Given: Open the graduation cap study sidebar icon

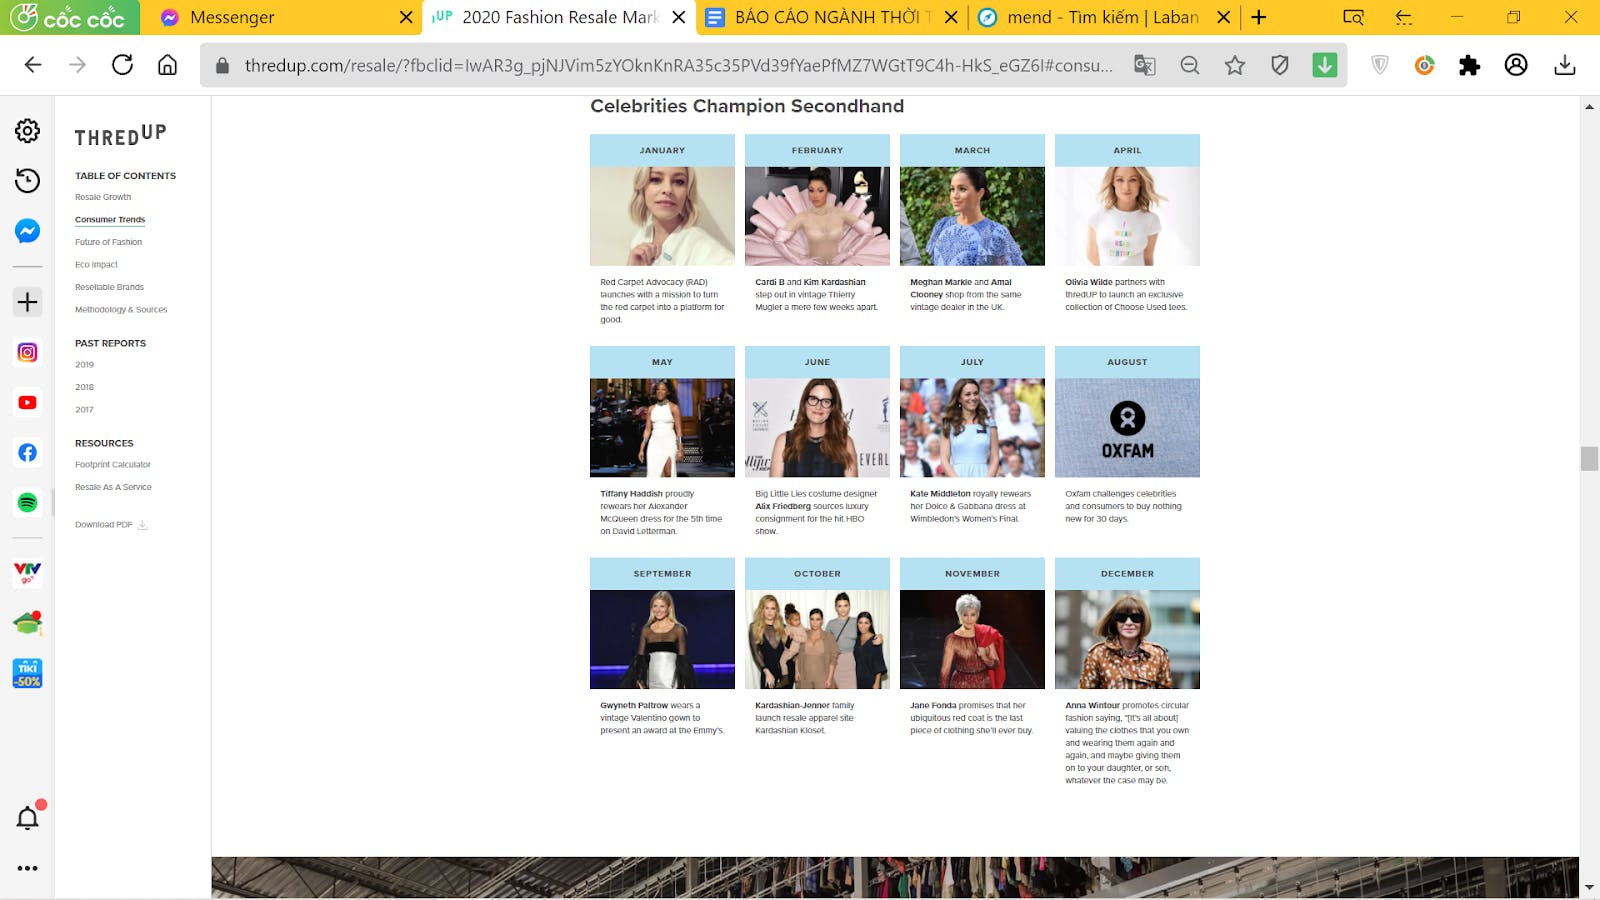Looking at the screenshot, I should click(x=27, y=623).
